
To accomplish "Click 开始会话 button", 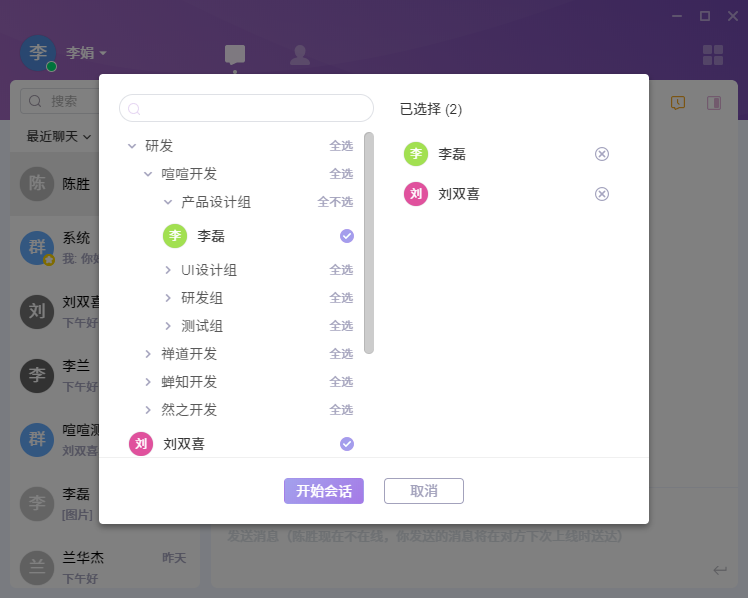I will [x=323, y=491].
